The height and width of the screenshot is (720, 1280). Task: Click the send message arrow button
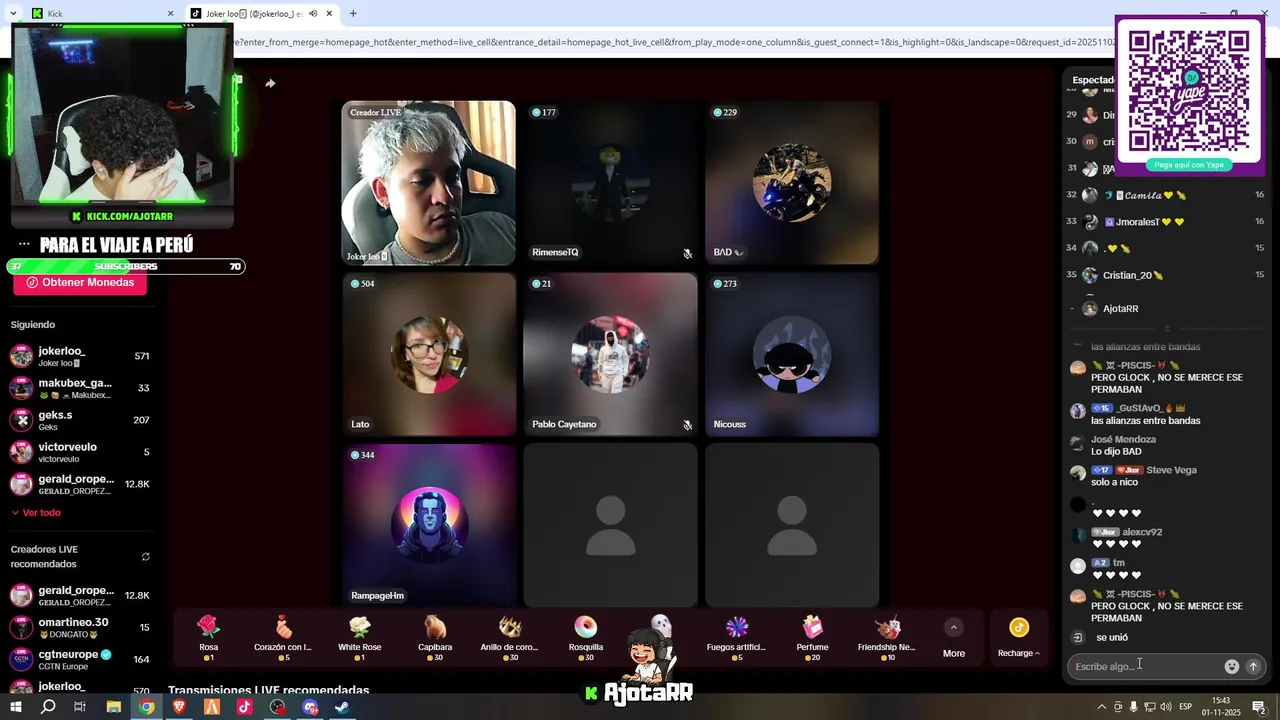(x=1253, y=666)
